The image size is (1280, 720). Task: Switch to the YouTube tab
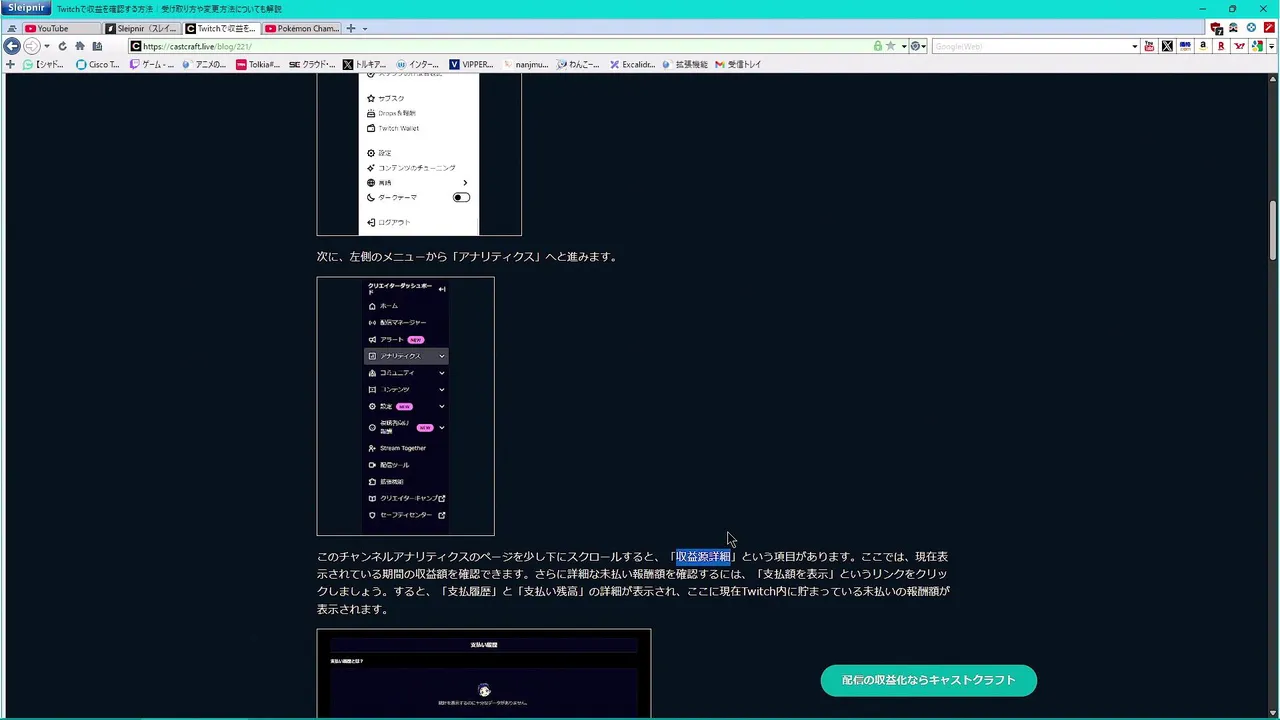(x=61, y=28)
